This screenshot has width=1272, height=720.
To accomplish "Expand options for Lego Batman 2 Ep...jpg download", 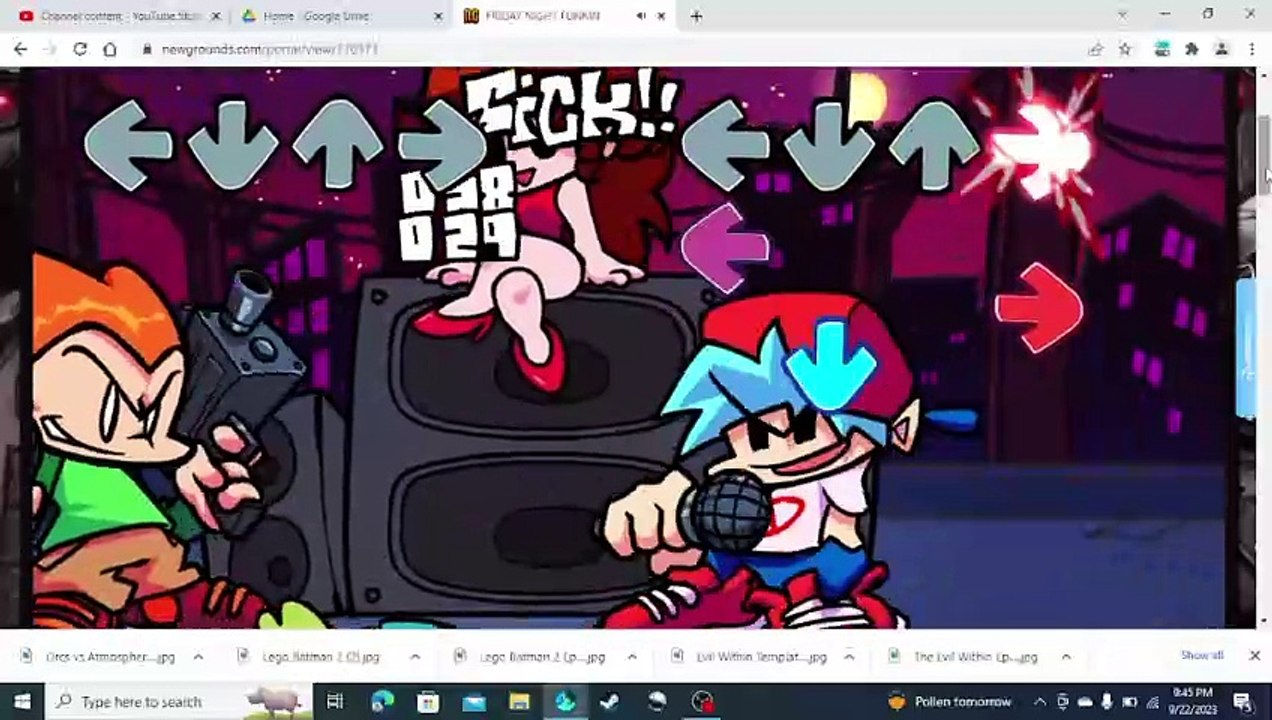I will (632, 657).
